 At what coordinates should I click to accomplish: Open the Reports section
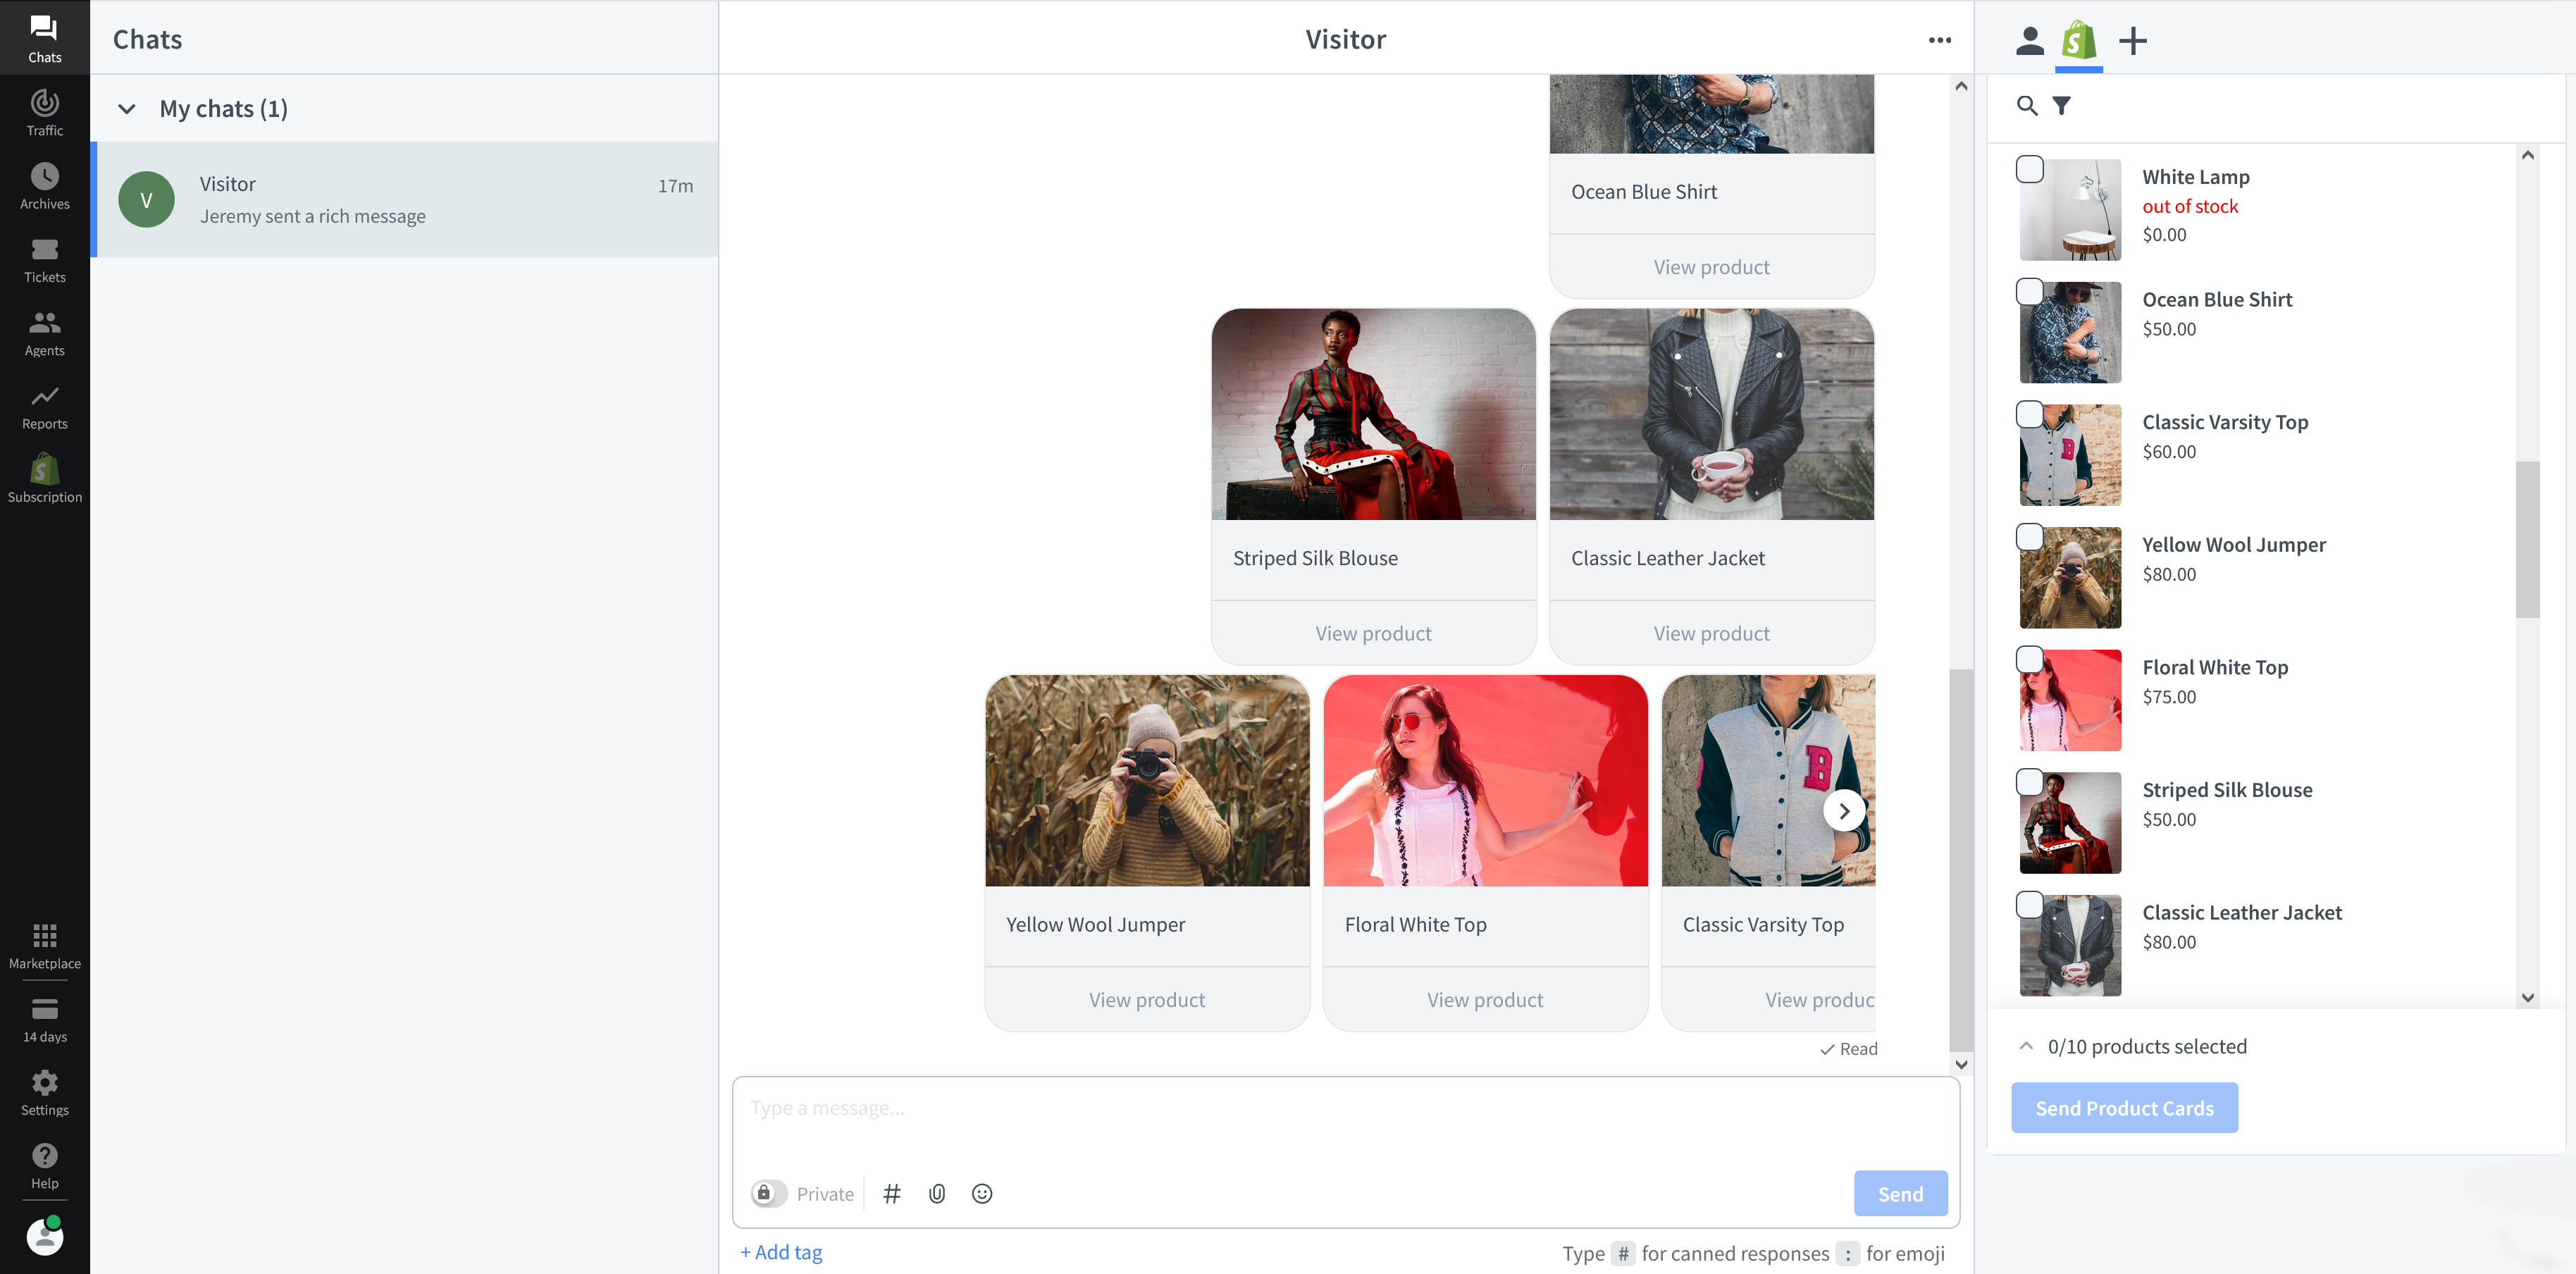pos(44,406)
